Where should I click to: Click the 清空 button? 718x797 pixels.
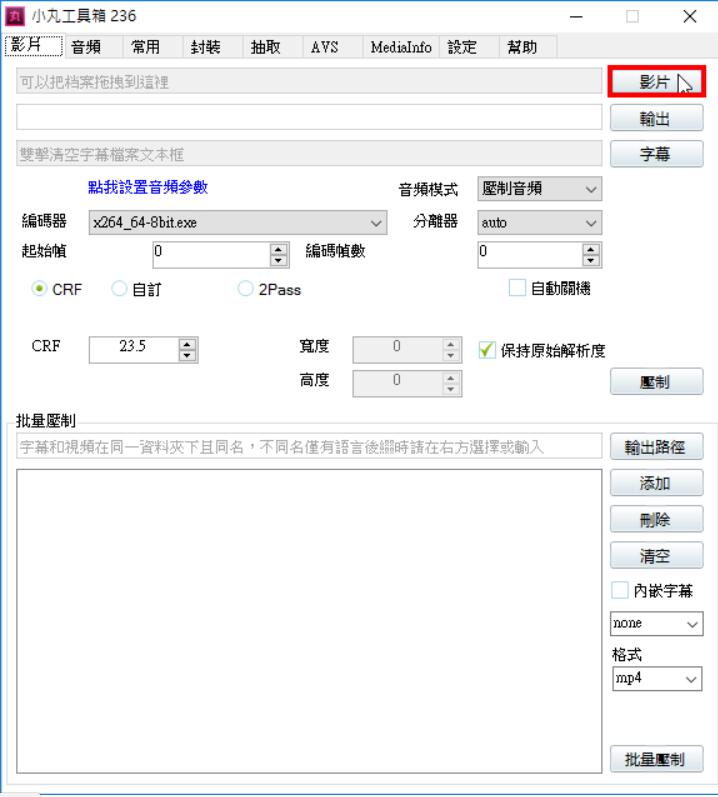click(657, 555)
